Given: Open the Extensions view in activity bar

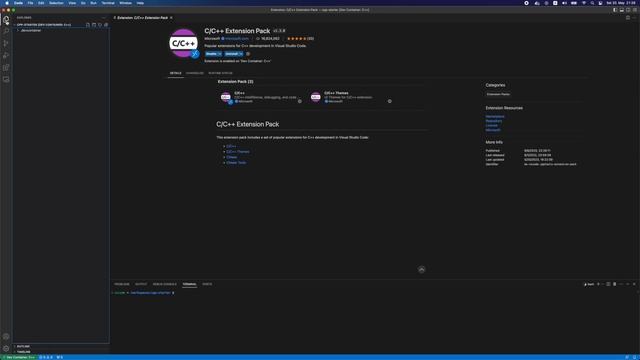Looking at the screenshot, I should [6, 67].
